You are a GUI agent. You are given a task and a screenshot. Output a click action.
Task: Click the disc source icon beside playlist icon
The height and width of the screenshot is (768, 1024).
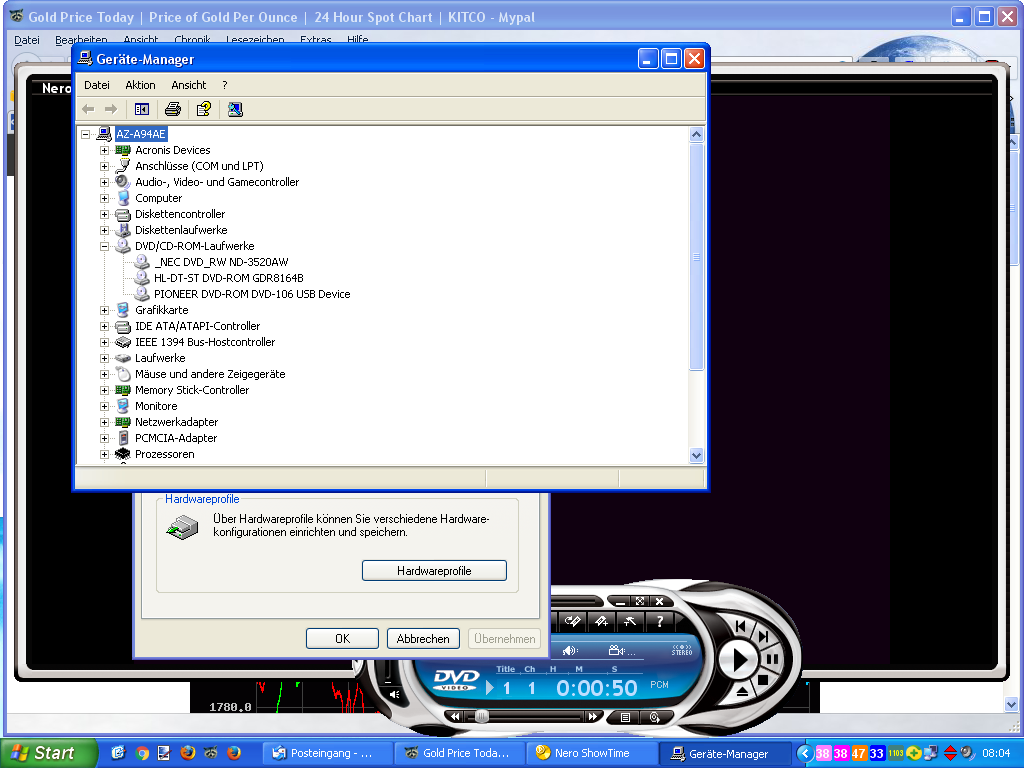[x=655, y=717]
